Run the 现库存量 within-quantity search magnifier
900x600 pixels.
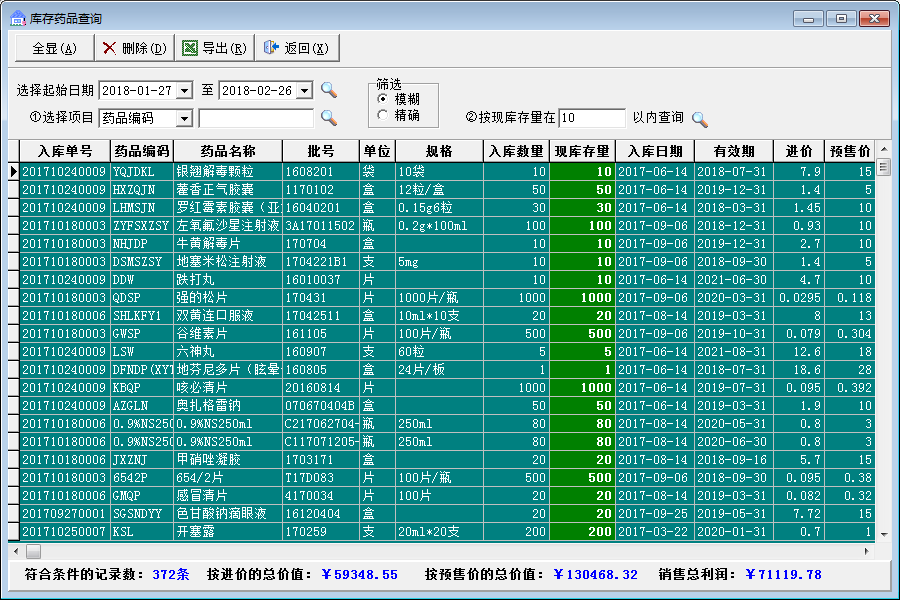[x=700, y=119]
